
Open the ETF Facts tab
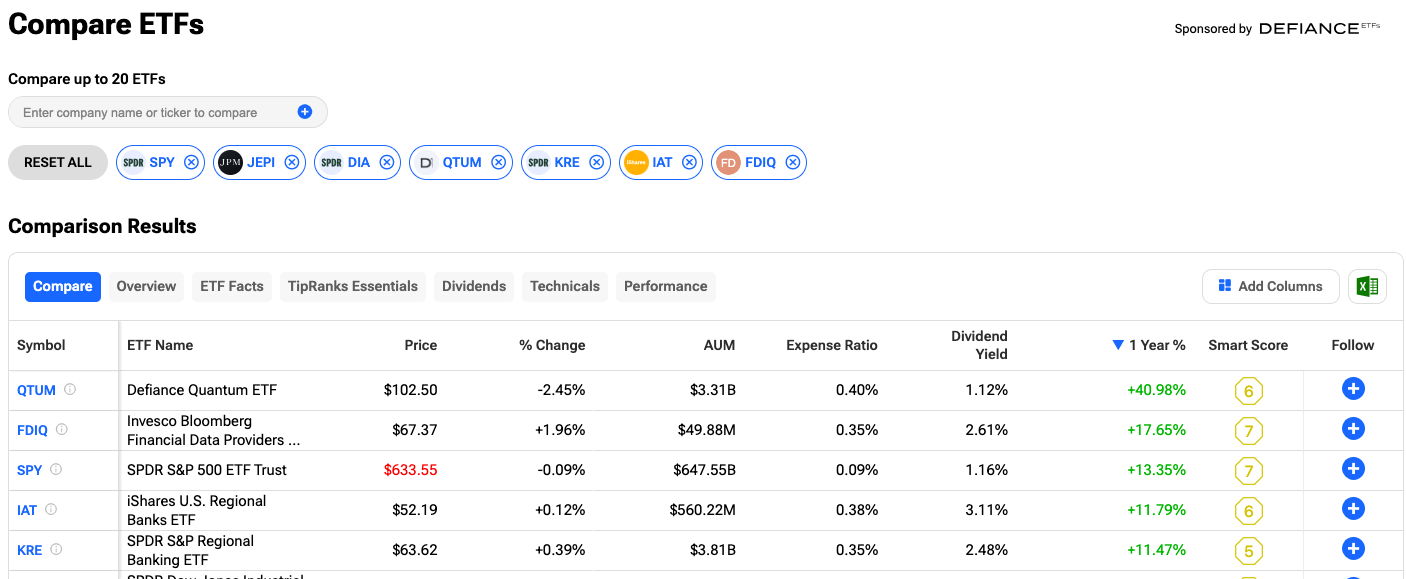click(x=231, y=286)
